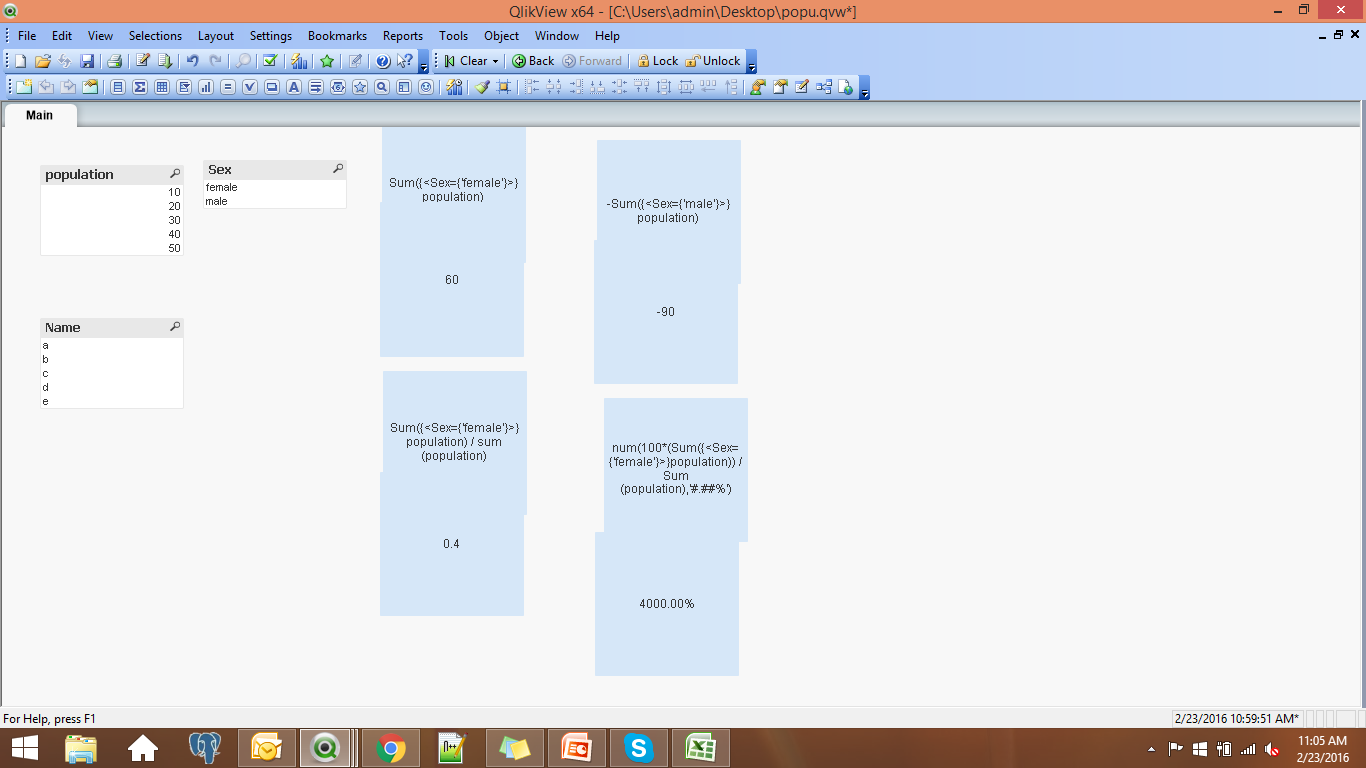Go Back in selection history
Screen dimensions: 1366x768
tap(533, 61)
